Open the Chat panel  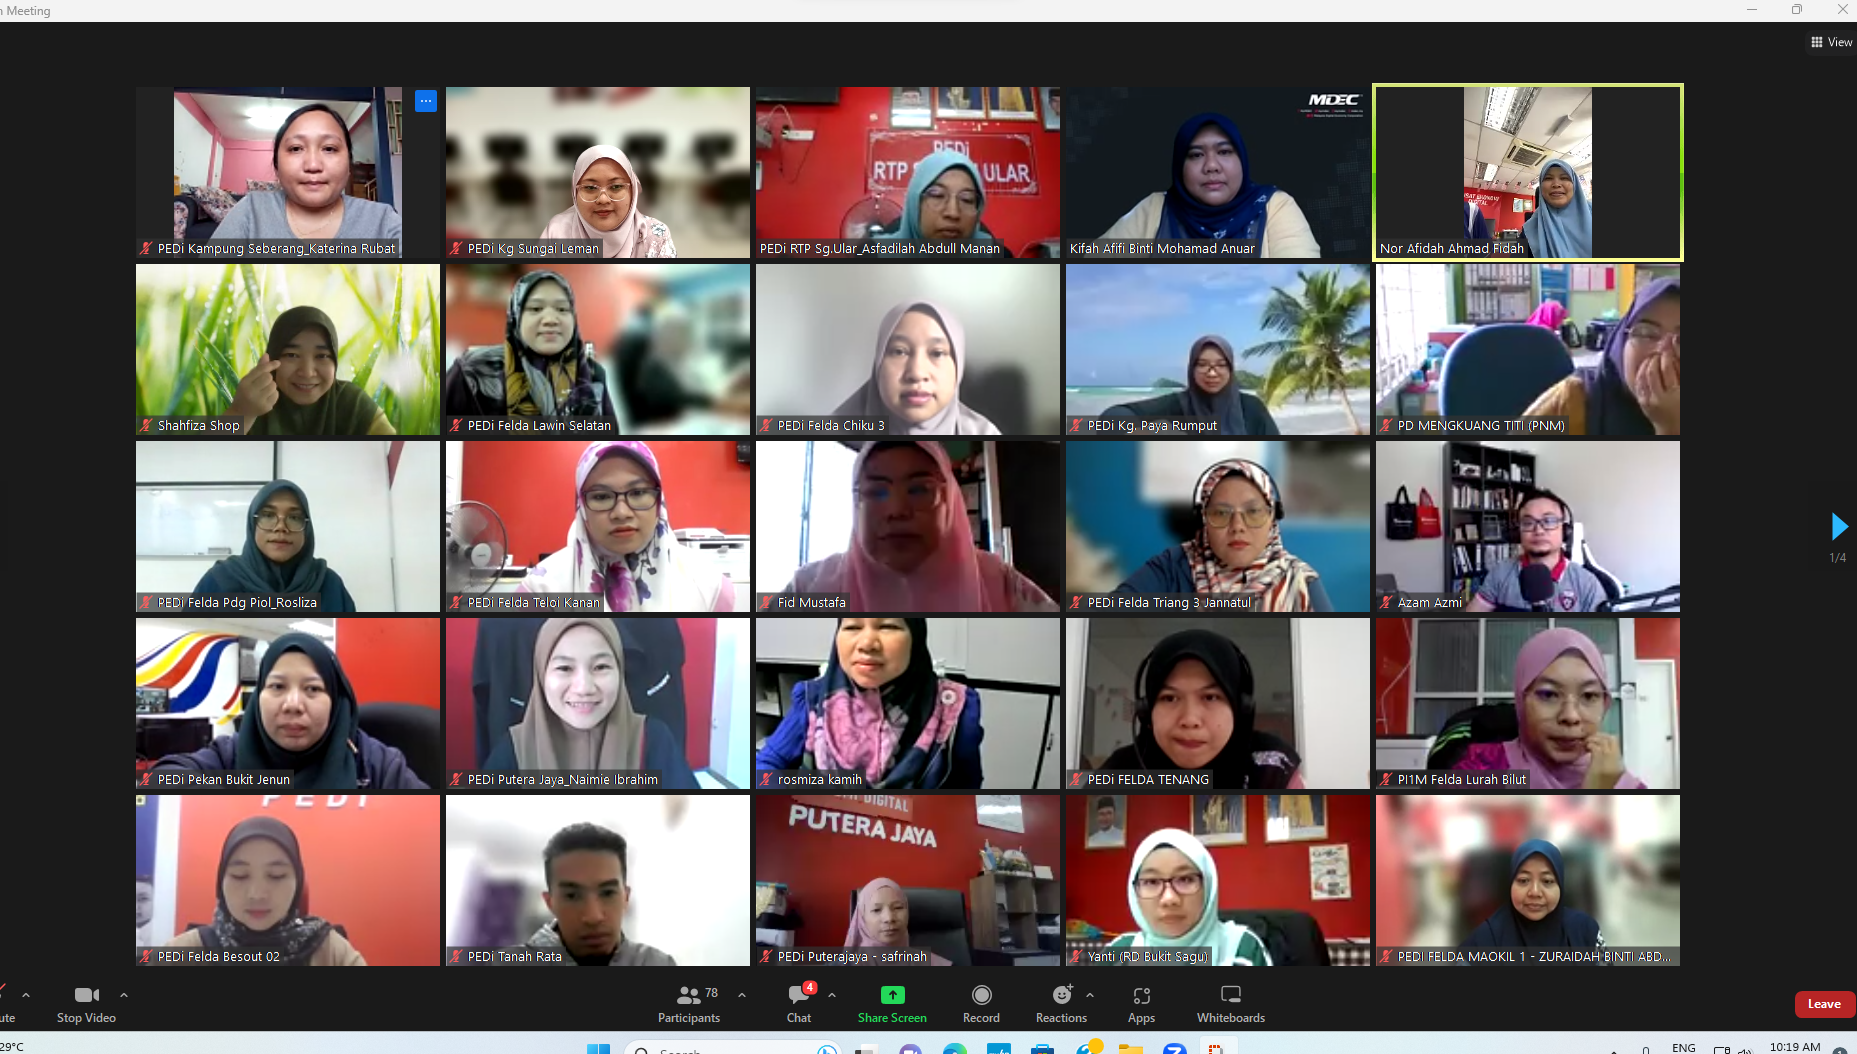click(799, 1003)
